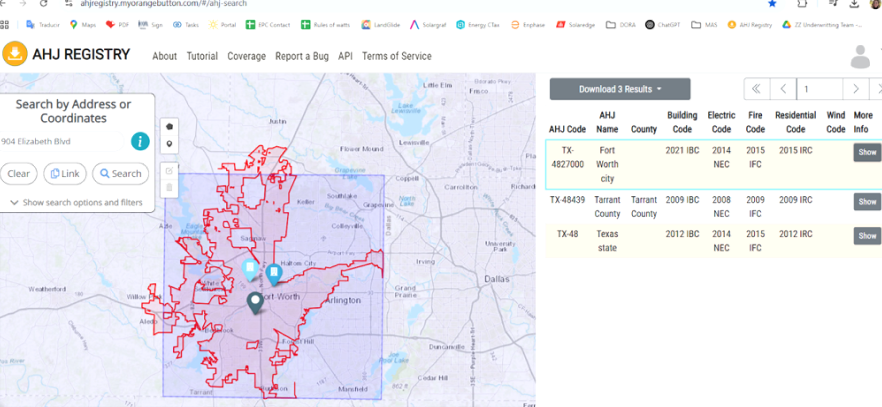Show more info for Texas state
Image resolution: width=882 pixels, height=407 pixels.
[x=867, y=236]
